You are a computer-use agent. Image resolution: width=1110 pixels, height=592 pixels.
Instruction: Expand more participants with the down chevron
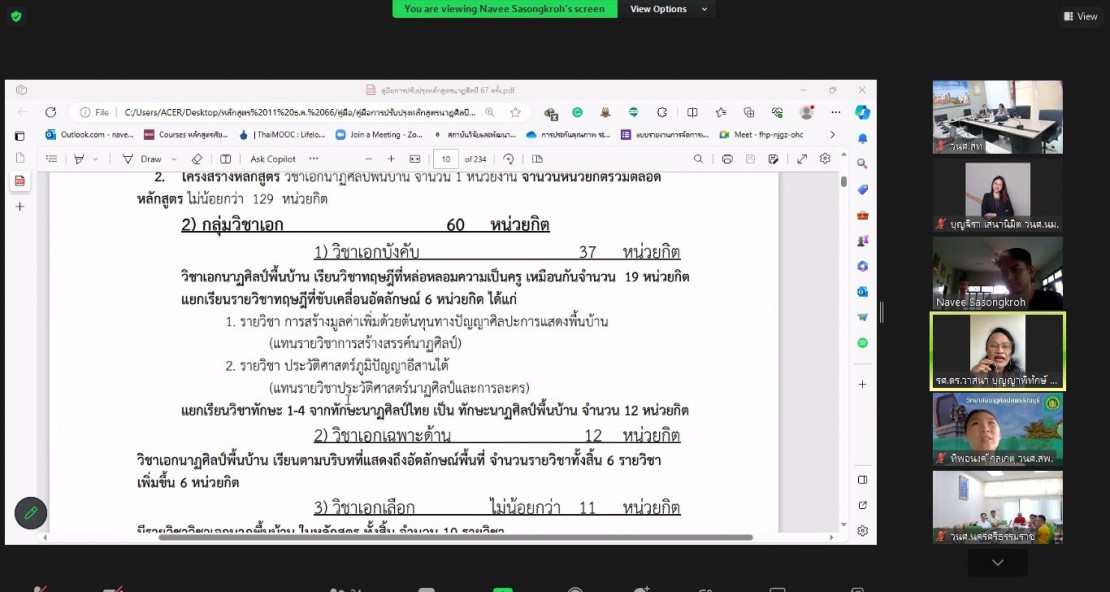point(997,563)
